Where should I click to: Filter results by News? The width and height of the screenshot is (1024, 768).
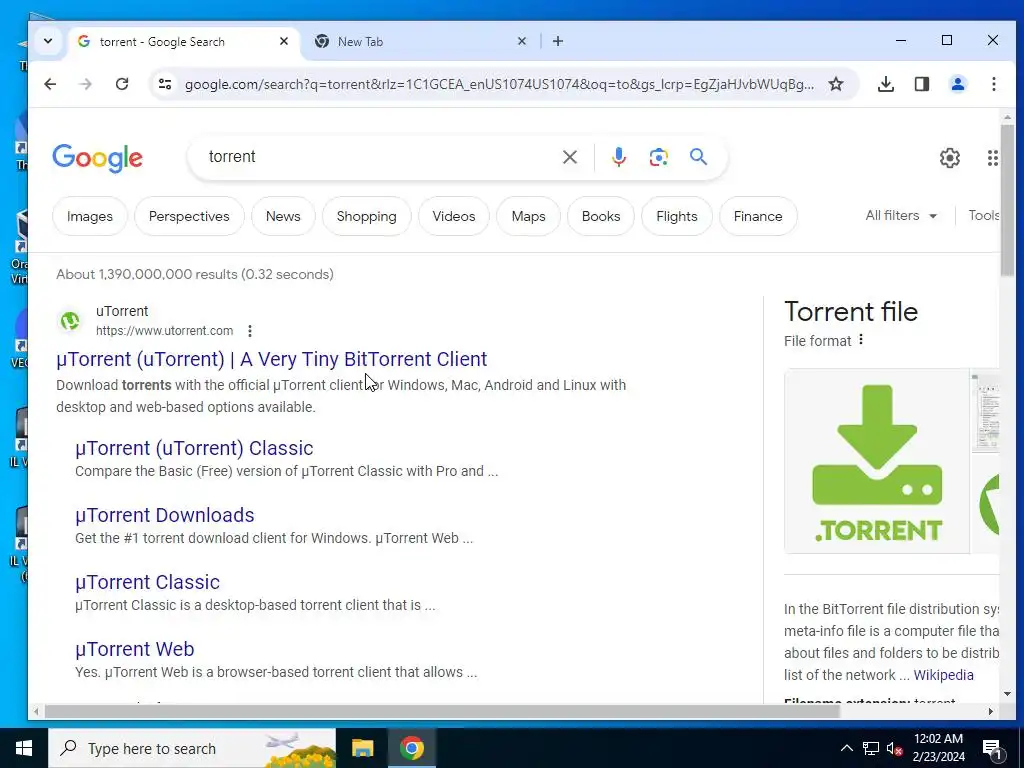pyautogui.click(x=283, y=216)
